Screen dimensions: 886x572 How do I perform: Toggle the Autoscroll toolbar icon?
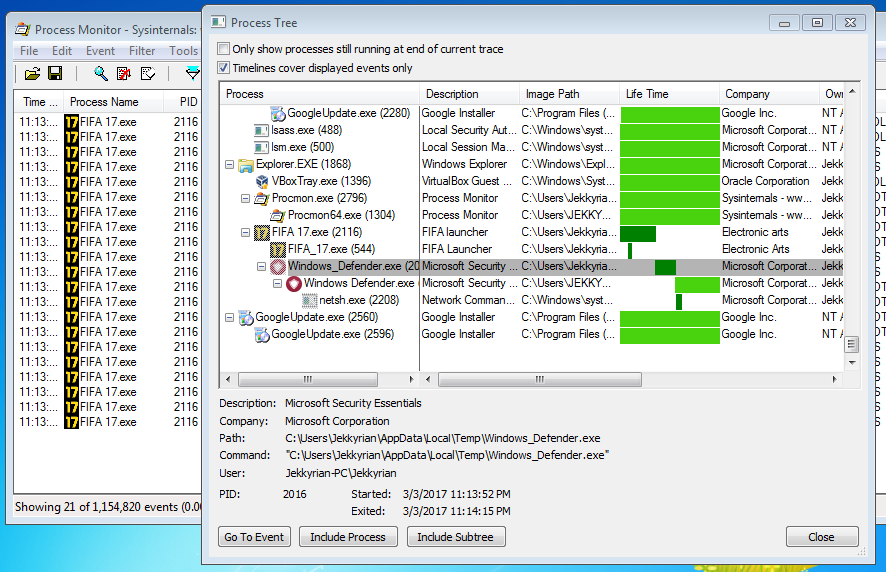(124, 73)
